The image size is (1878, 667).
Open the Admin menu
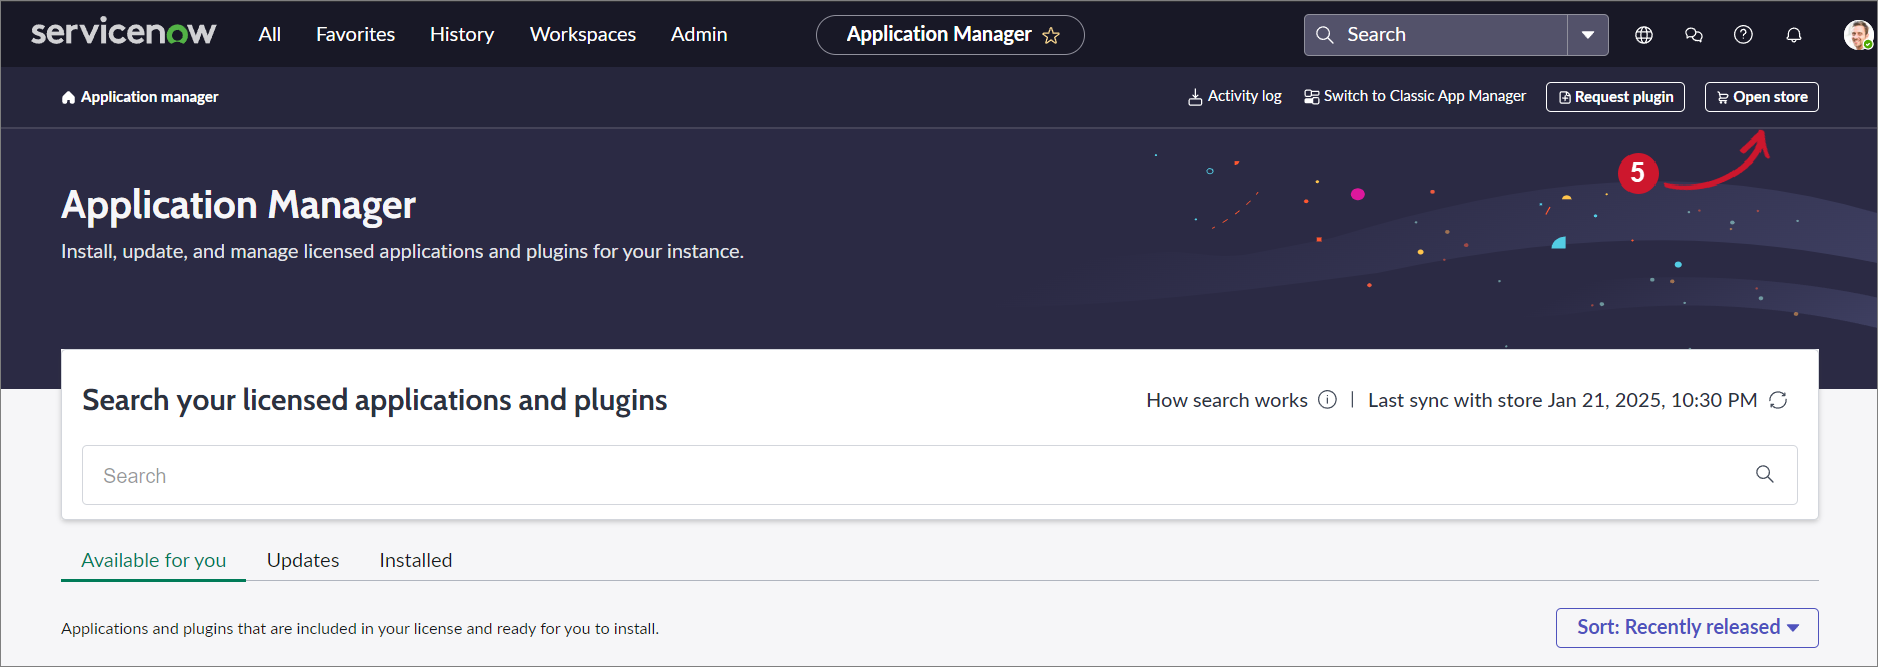(x=699, y=34)
